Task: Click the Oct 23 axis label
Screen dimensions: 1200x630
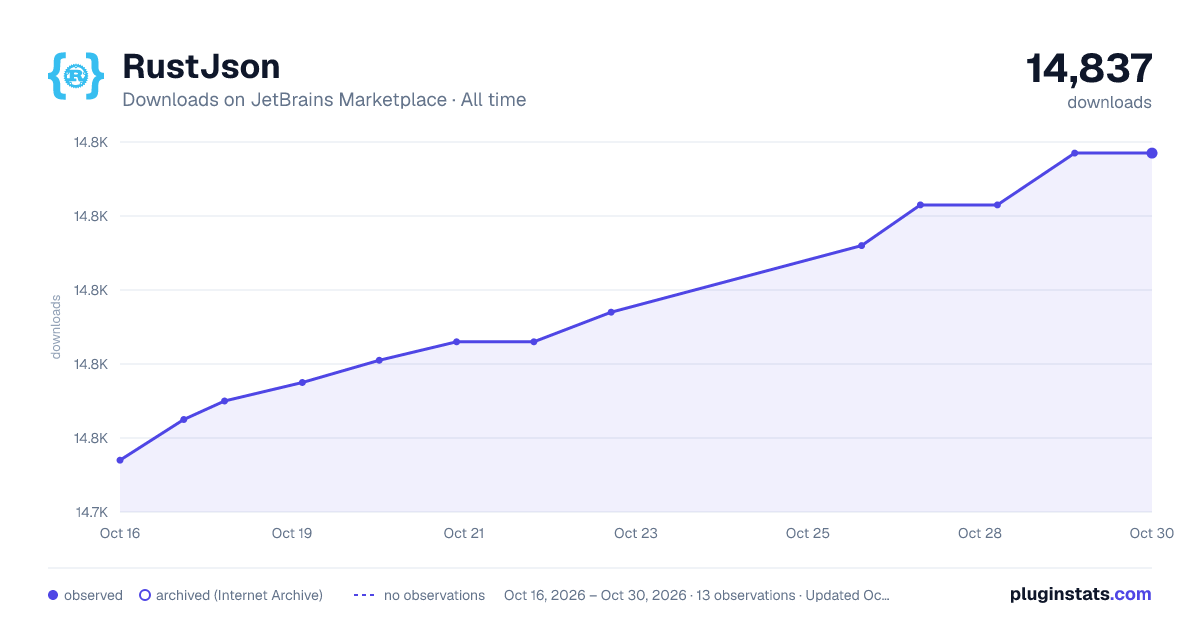Action: click(636, 533)
